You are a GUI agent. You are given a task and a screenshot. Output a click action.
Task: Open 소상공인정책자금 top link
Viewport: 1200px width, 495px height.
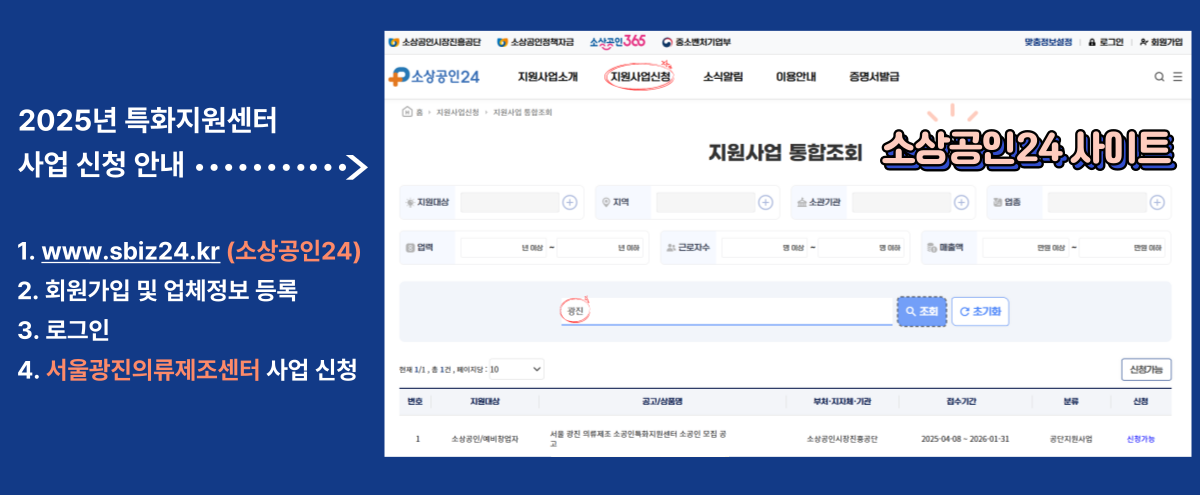[538, 42]
